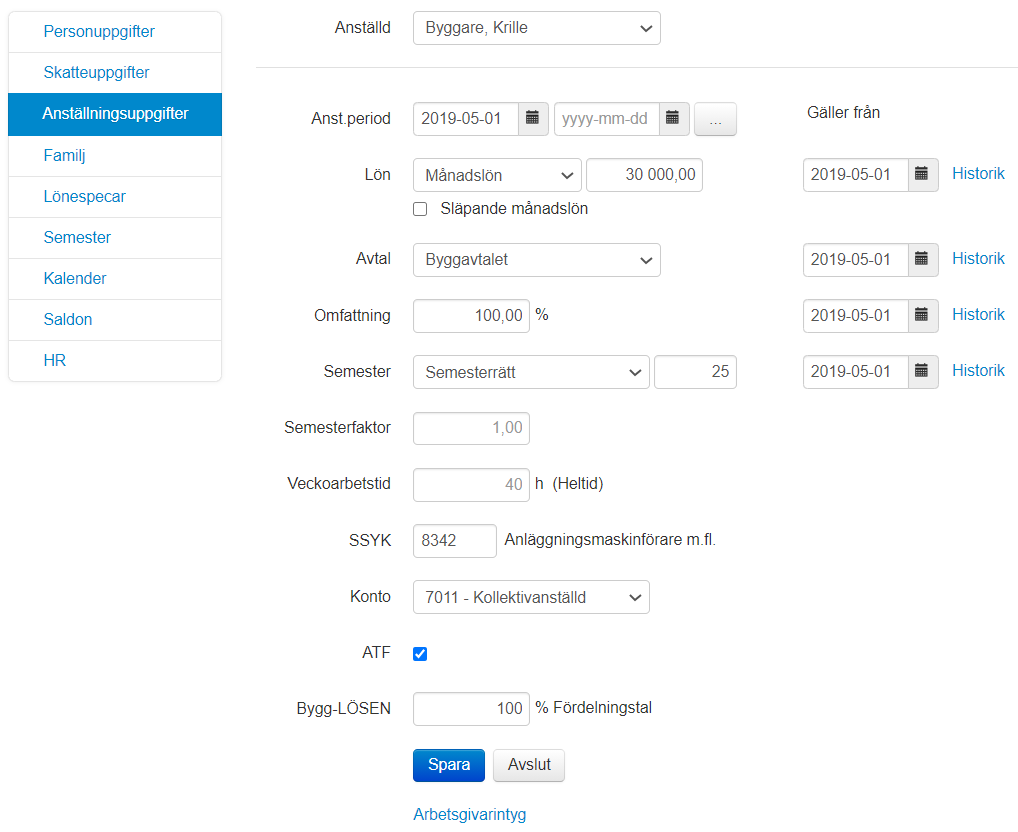The height and width of the screenshot is (832, 1018).
Task: Open the Månadslön salary type dropdown
Action: point(497,175)
